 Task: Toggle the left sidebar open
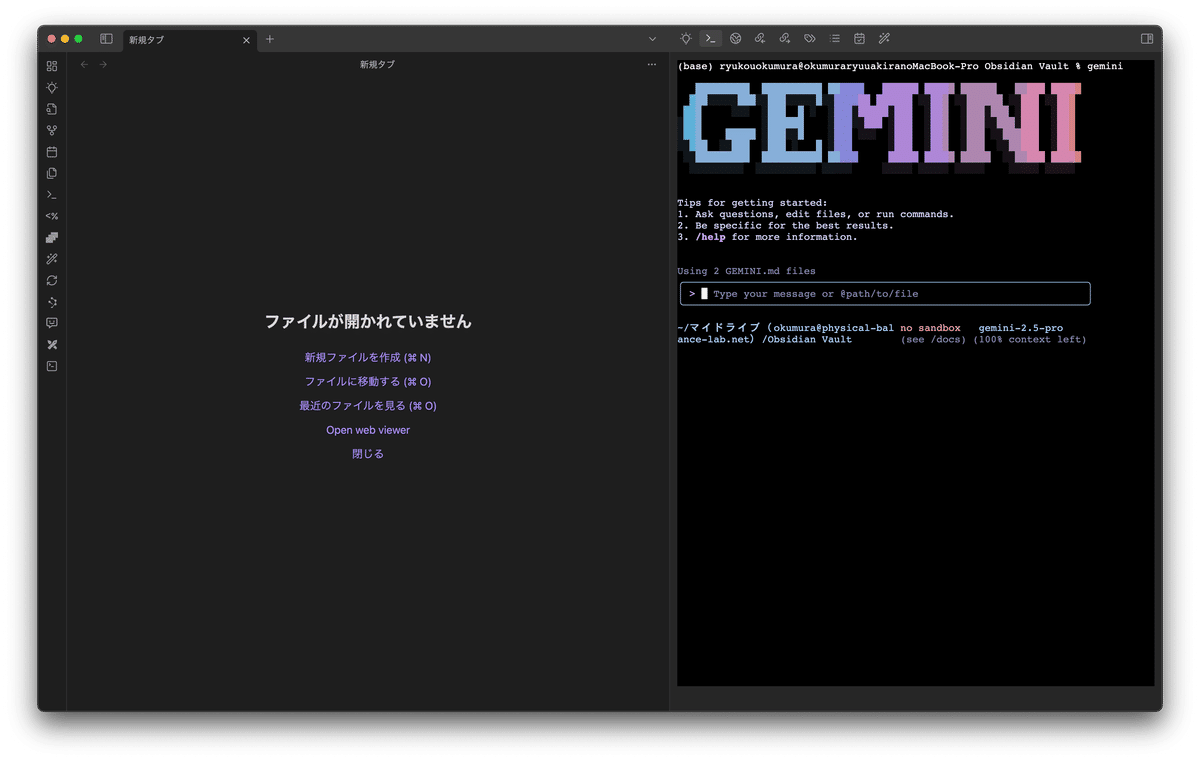pos(106,38)
